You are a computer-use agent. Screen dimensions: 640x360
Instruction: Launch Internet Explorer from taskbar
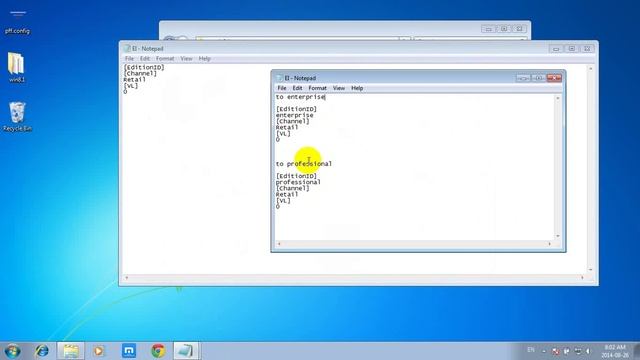pyautogui.click(x=42, y=351)
